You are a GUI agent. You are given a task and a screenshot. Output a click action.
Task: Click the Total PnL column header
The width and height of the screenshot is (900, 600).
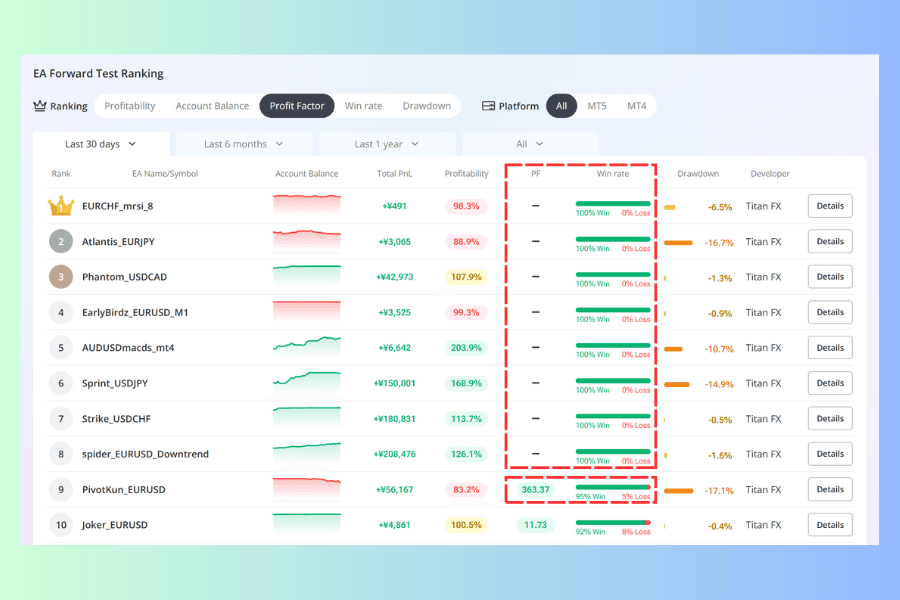pos(394,173)
